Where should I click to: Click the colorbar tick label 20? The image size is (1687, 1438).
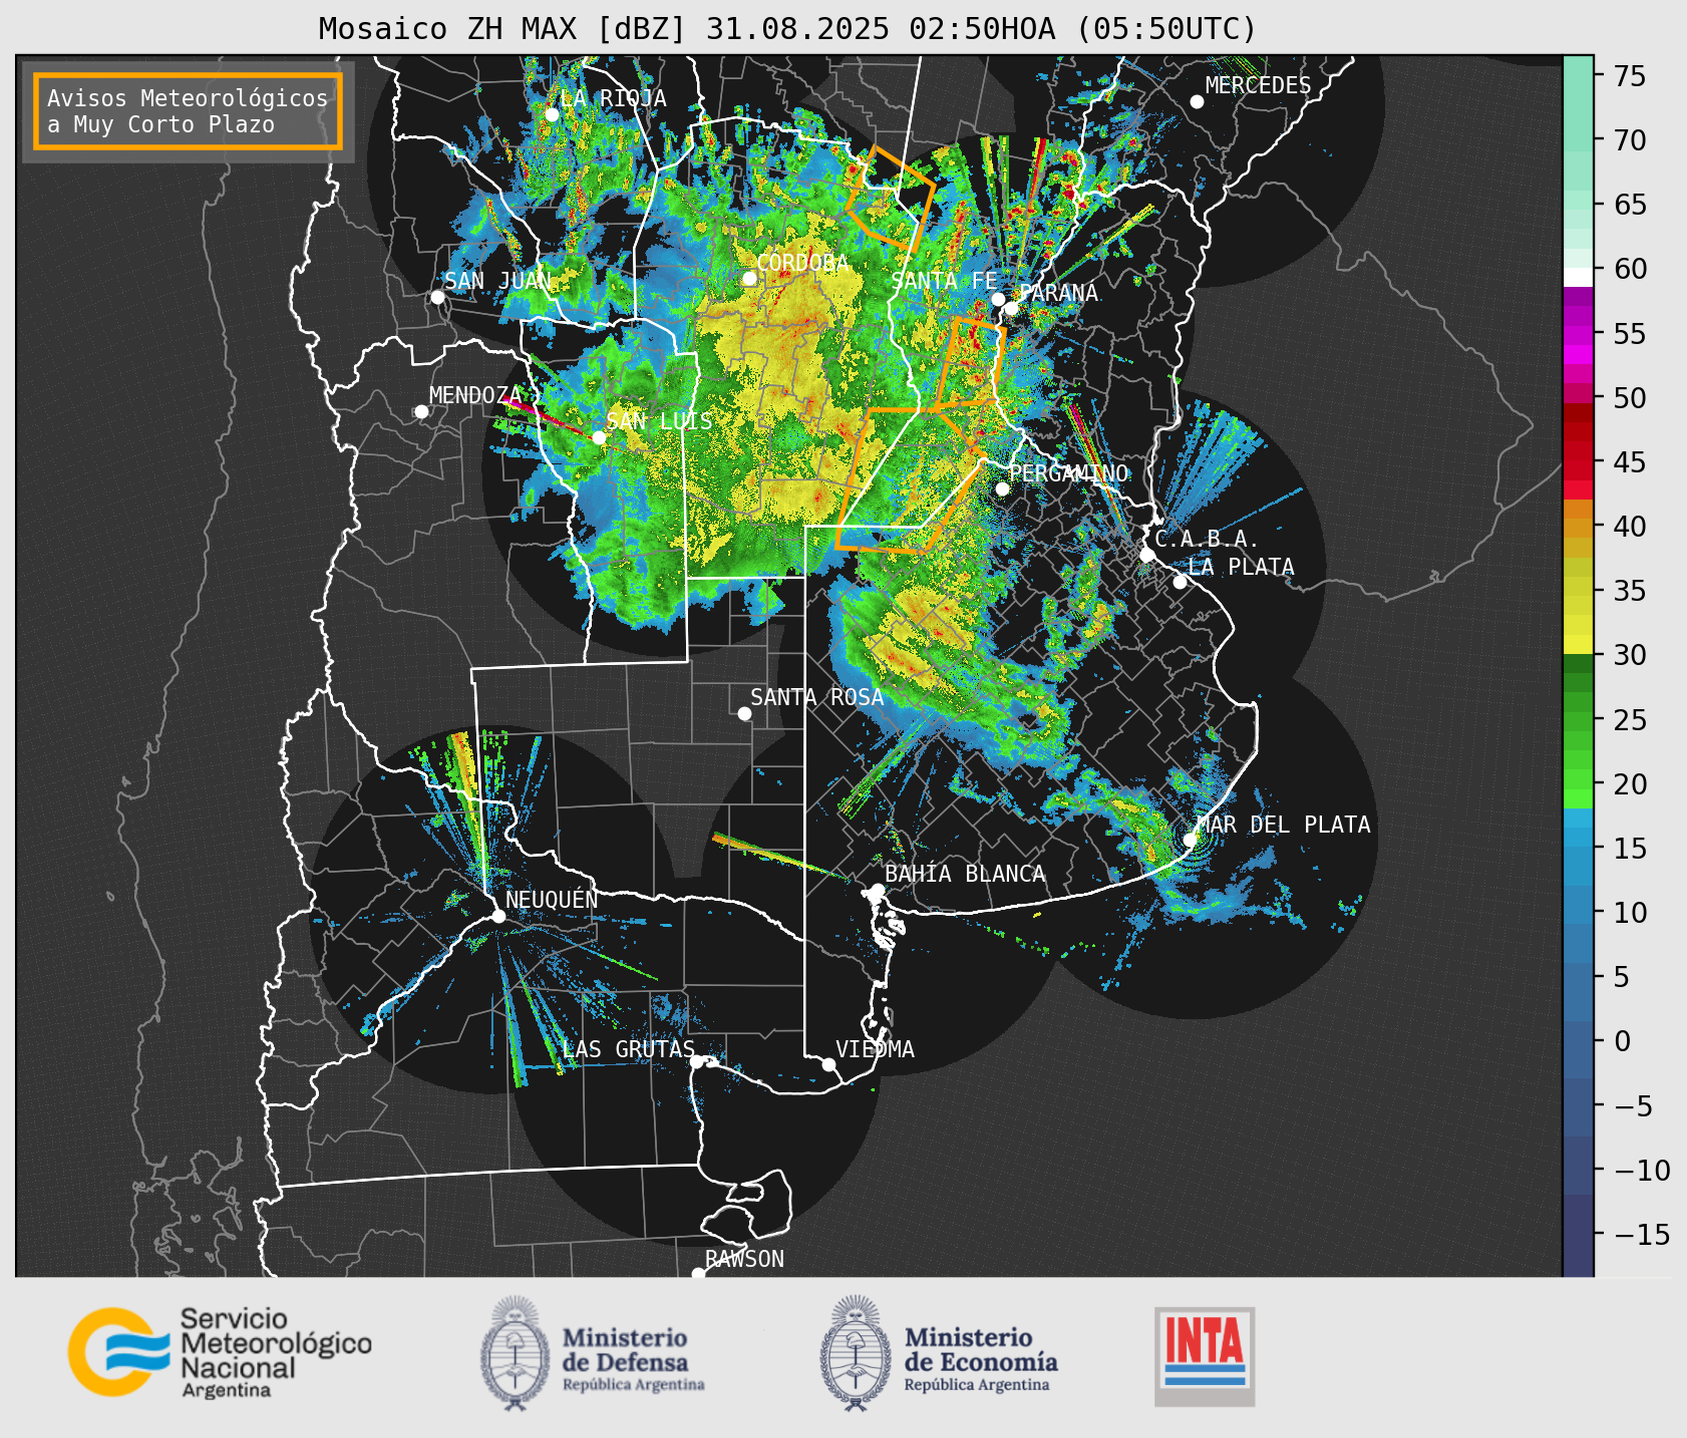pyautogui.click(x=1630, y=784)
